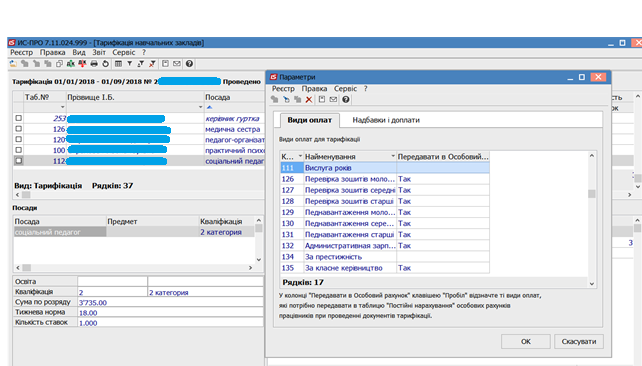Switch to Надбавки і доплати tab

[386, 120]
